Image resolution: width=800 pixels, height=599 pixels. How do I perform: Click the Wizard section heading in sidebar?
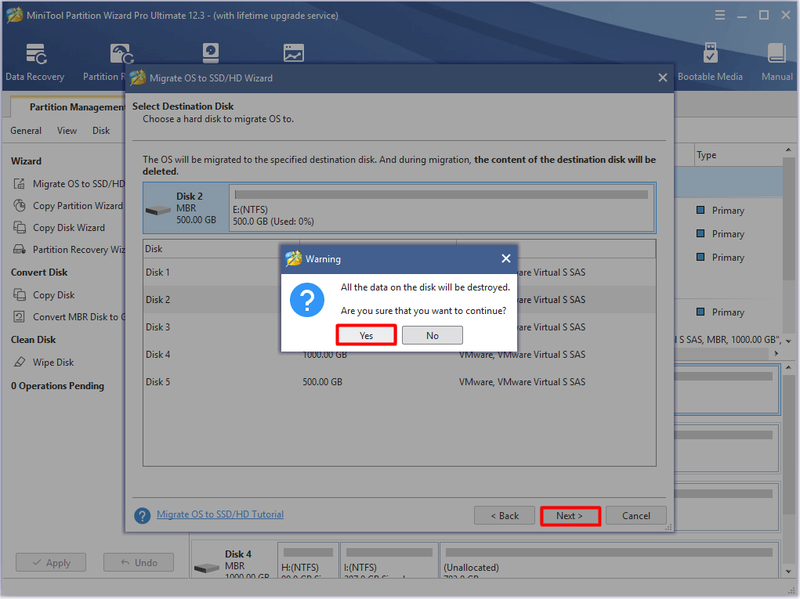click(26, 161)
